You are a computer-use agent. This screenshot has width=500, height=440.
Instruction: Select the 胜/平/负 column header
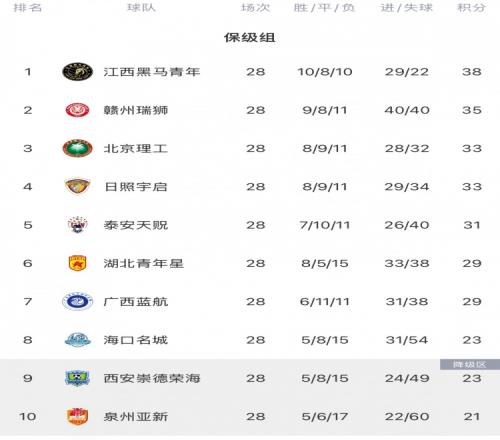(324, 7)
